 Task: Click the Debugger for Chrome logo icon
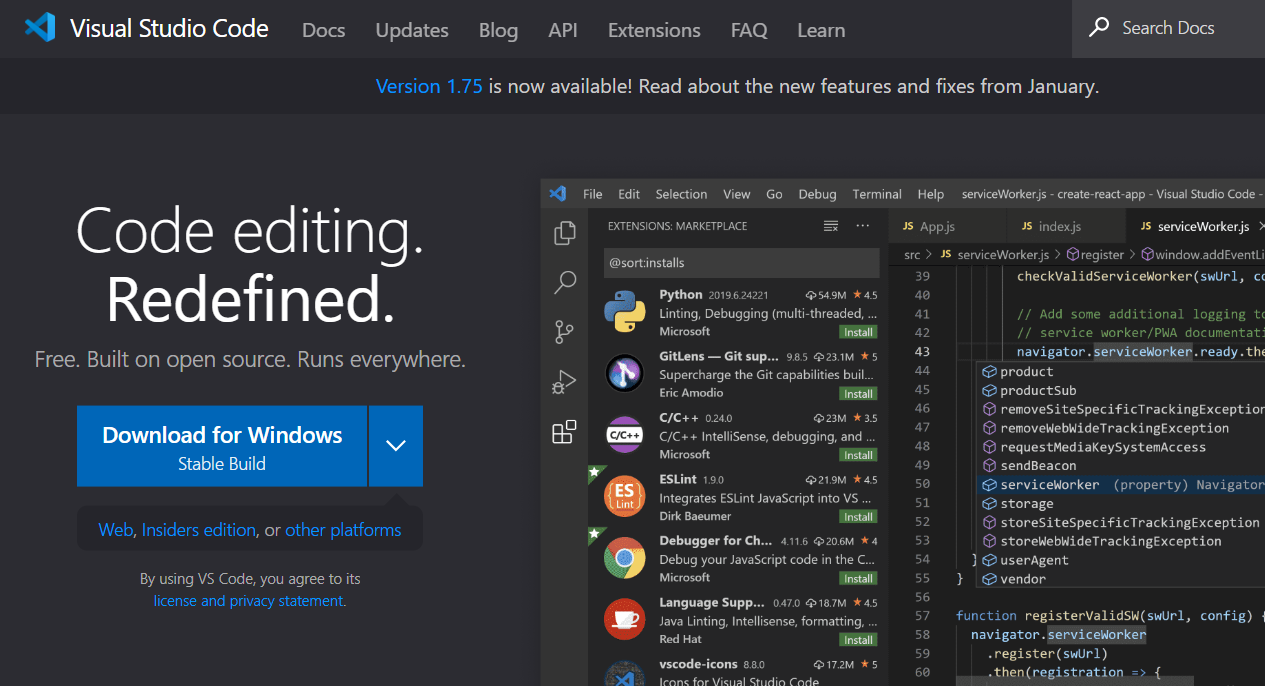(x=624, y=558)
